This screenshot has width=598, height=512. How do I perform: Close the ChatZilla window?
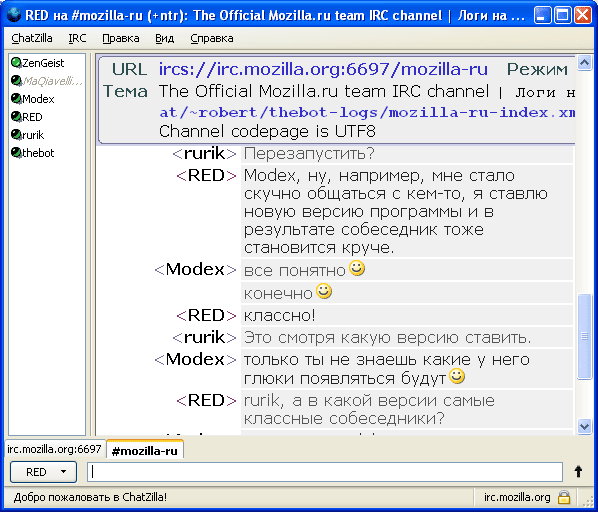click(x=583, y=15)
